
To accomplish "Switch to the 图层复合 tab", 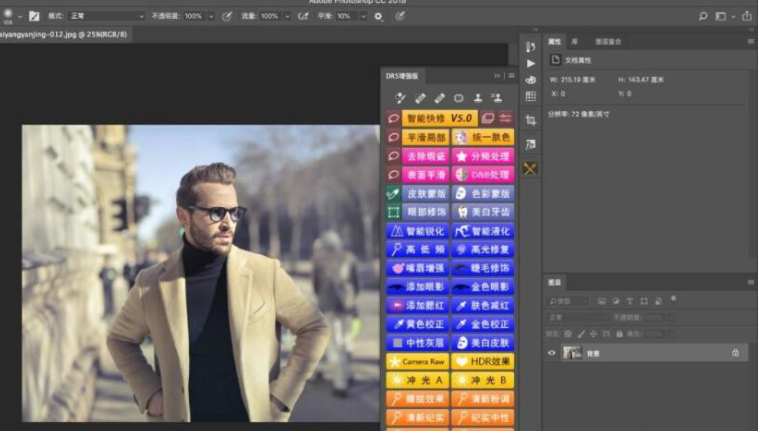I will point(608,42).
